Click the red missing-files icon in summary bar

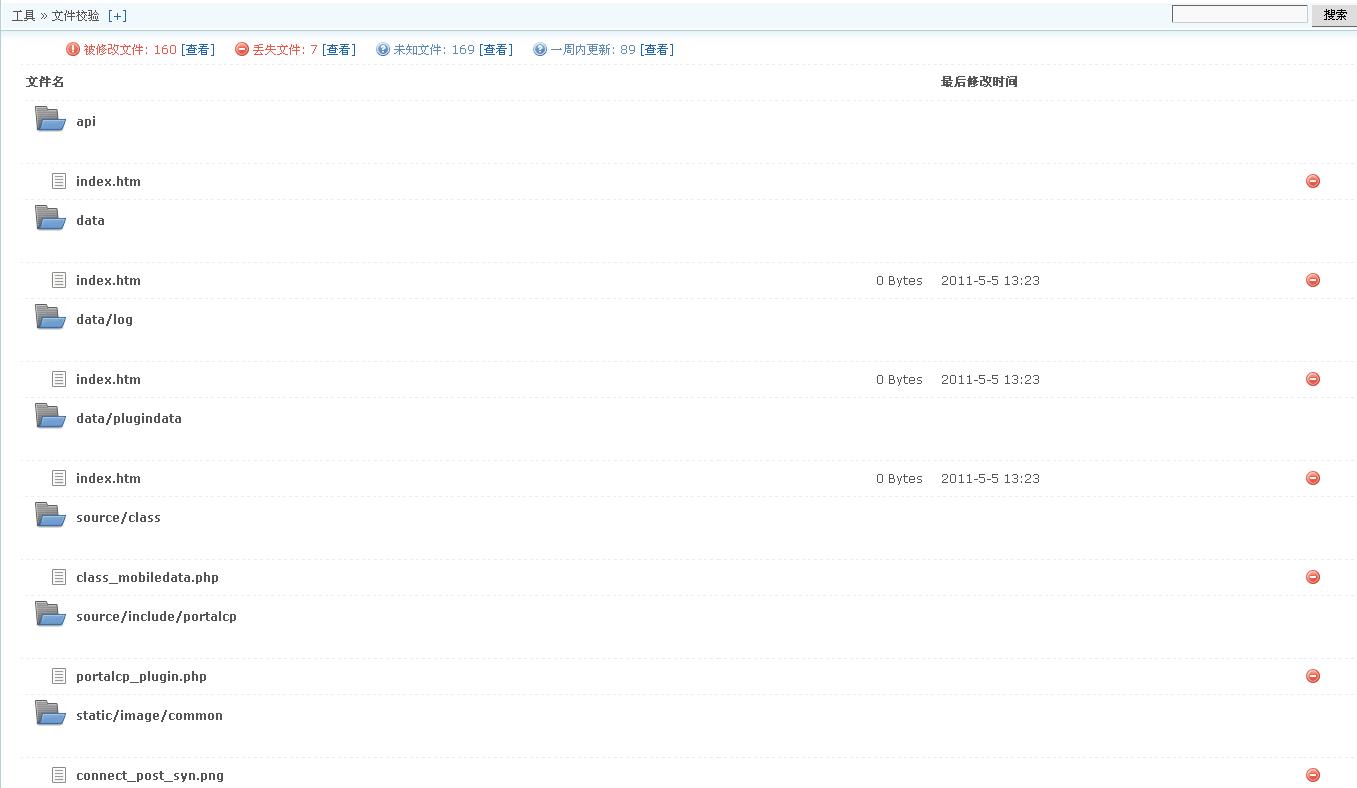242,49
